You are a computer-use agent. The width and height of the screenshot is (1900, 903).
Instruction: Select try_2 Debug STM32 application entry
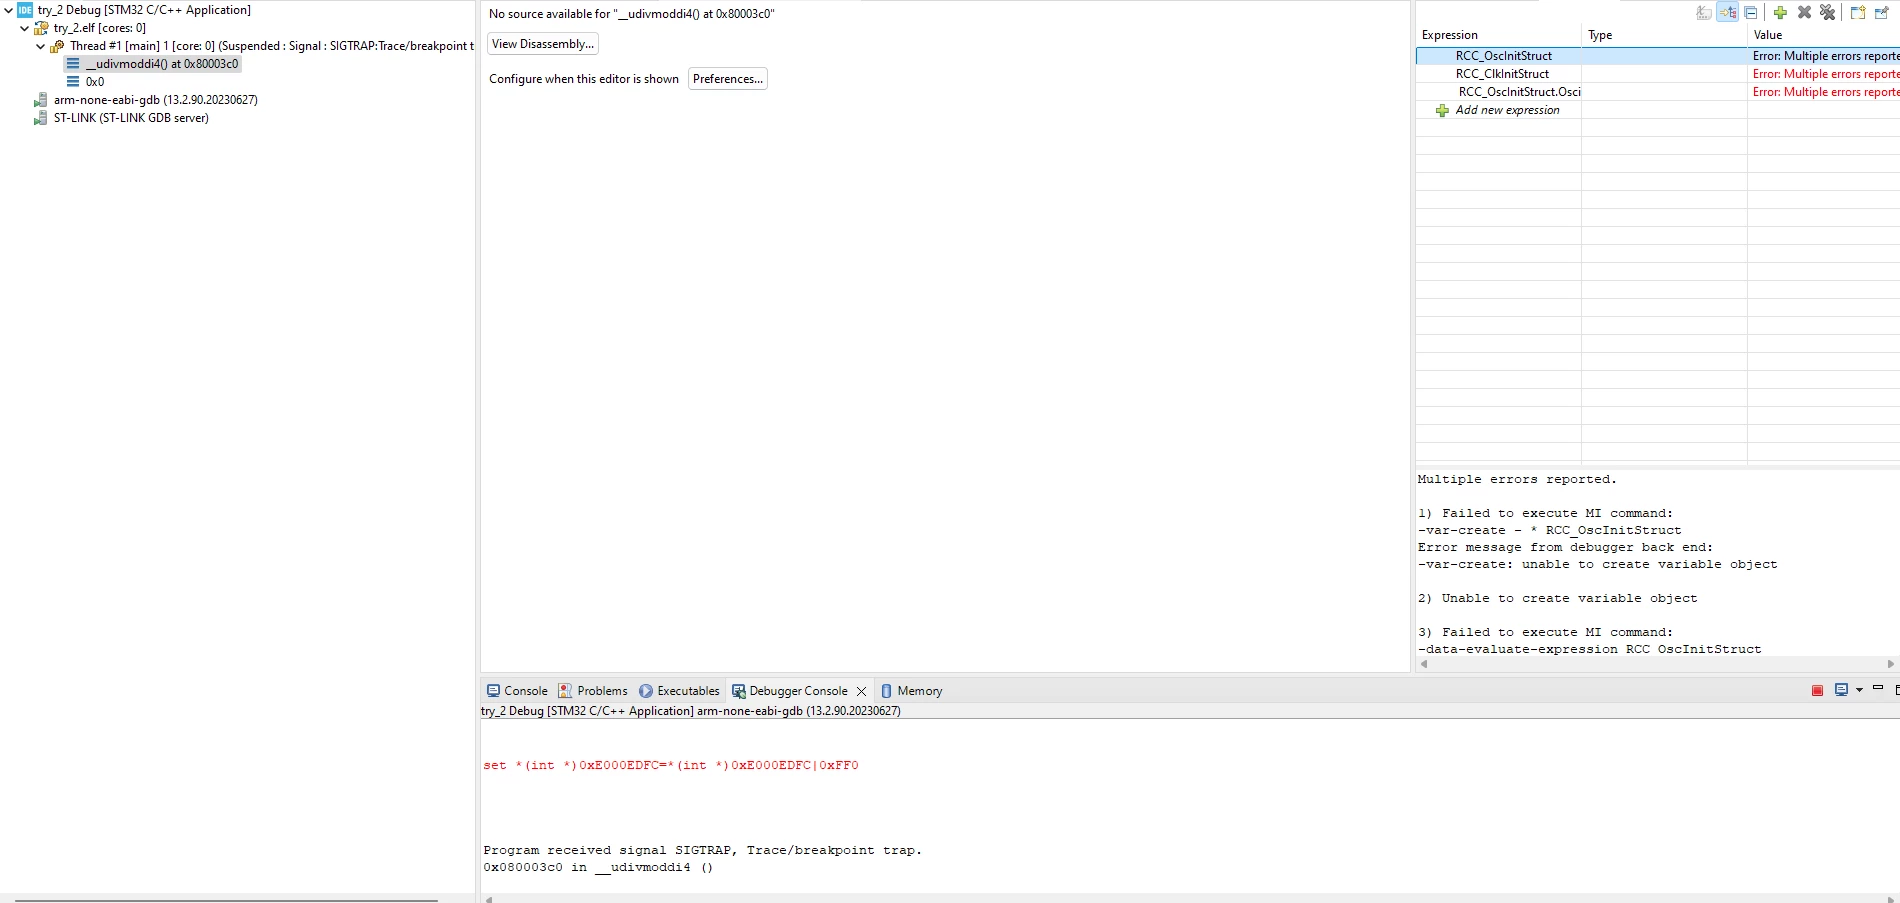[144, 10]
